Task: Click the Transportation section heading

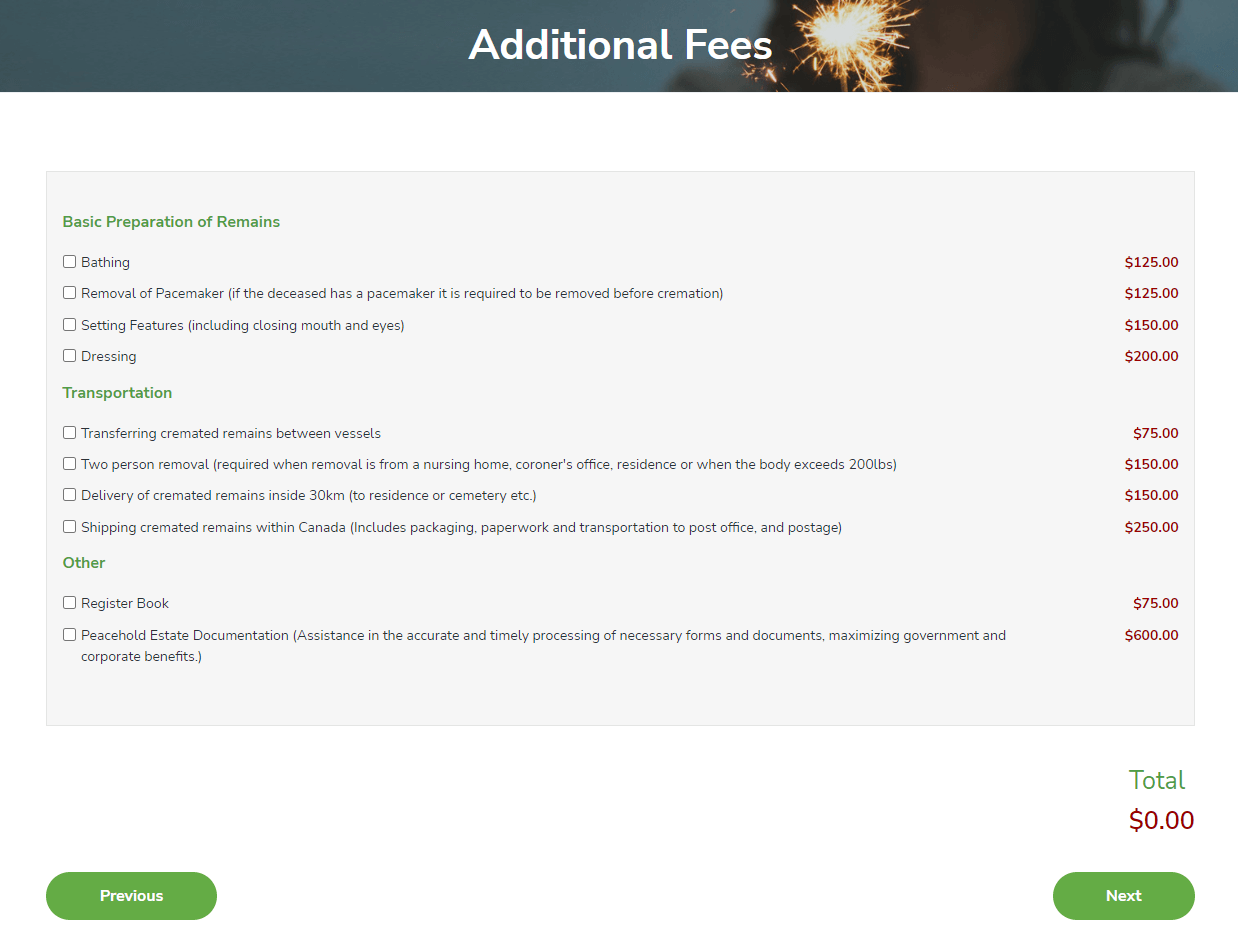Action: pyautogui.click(x=117, y=393)
